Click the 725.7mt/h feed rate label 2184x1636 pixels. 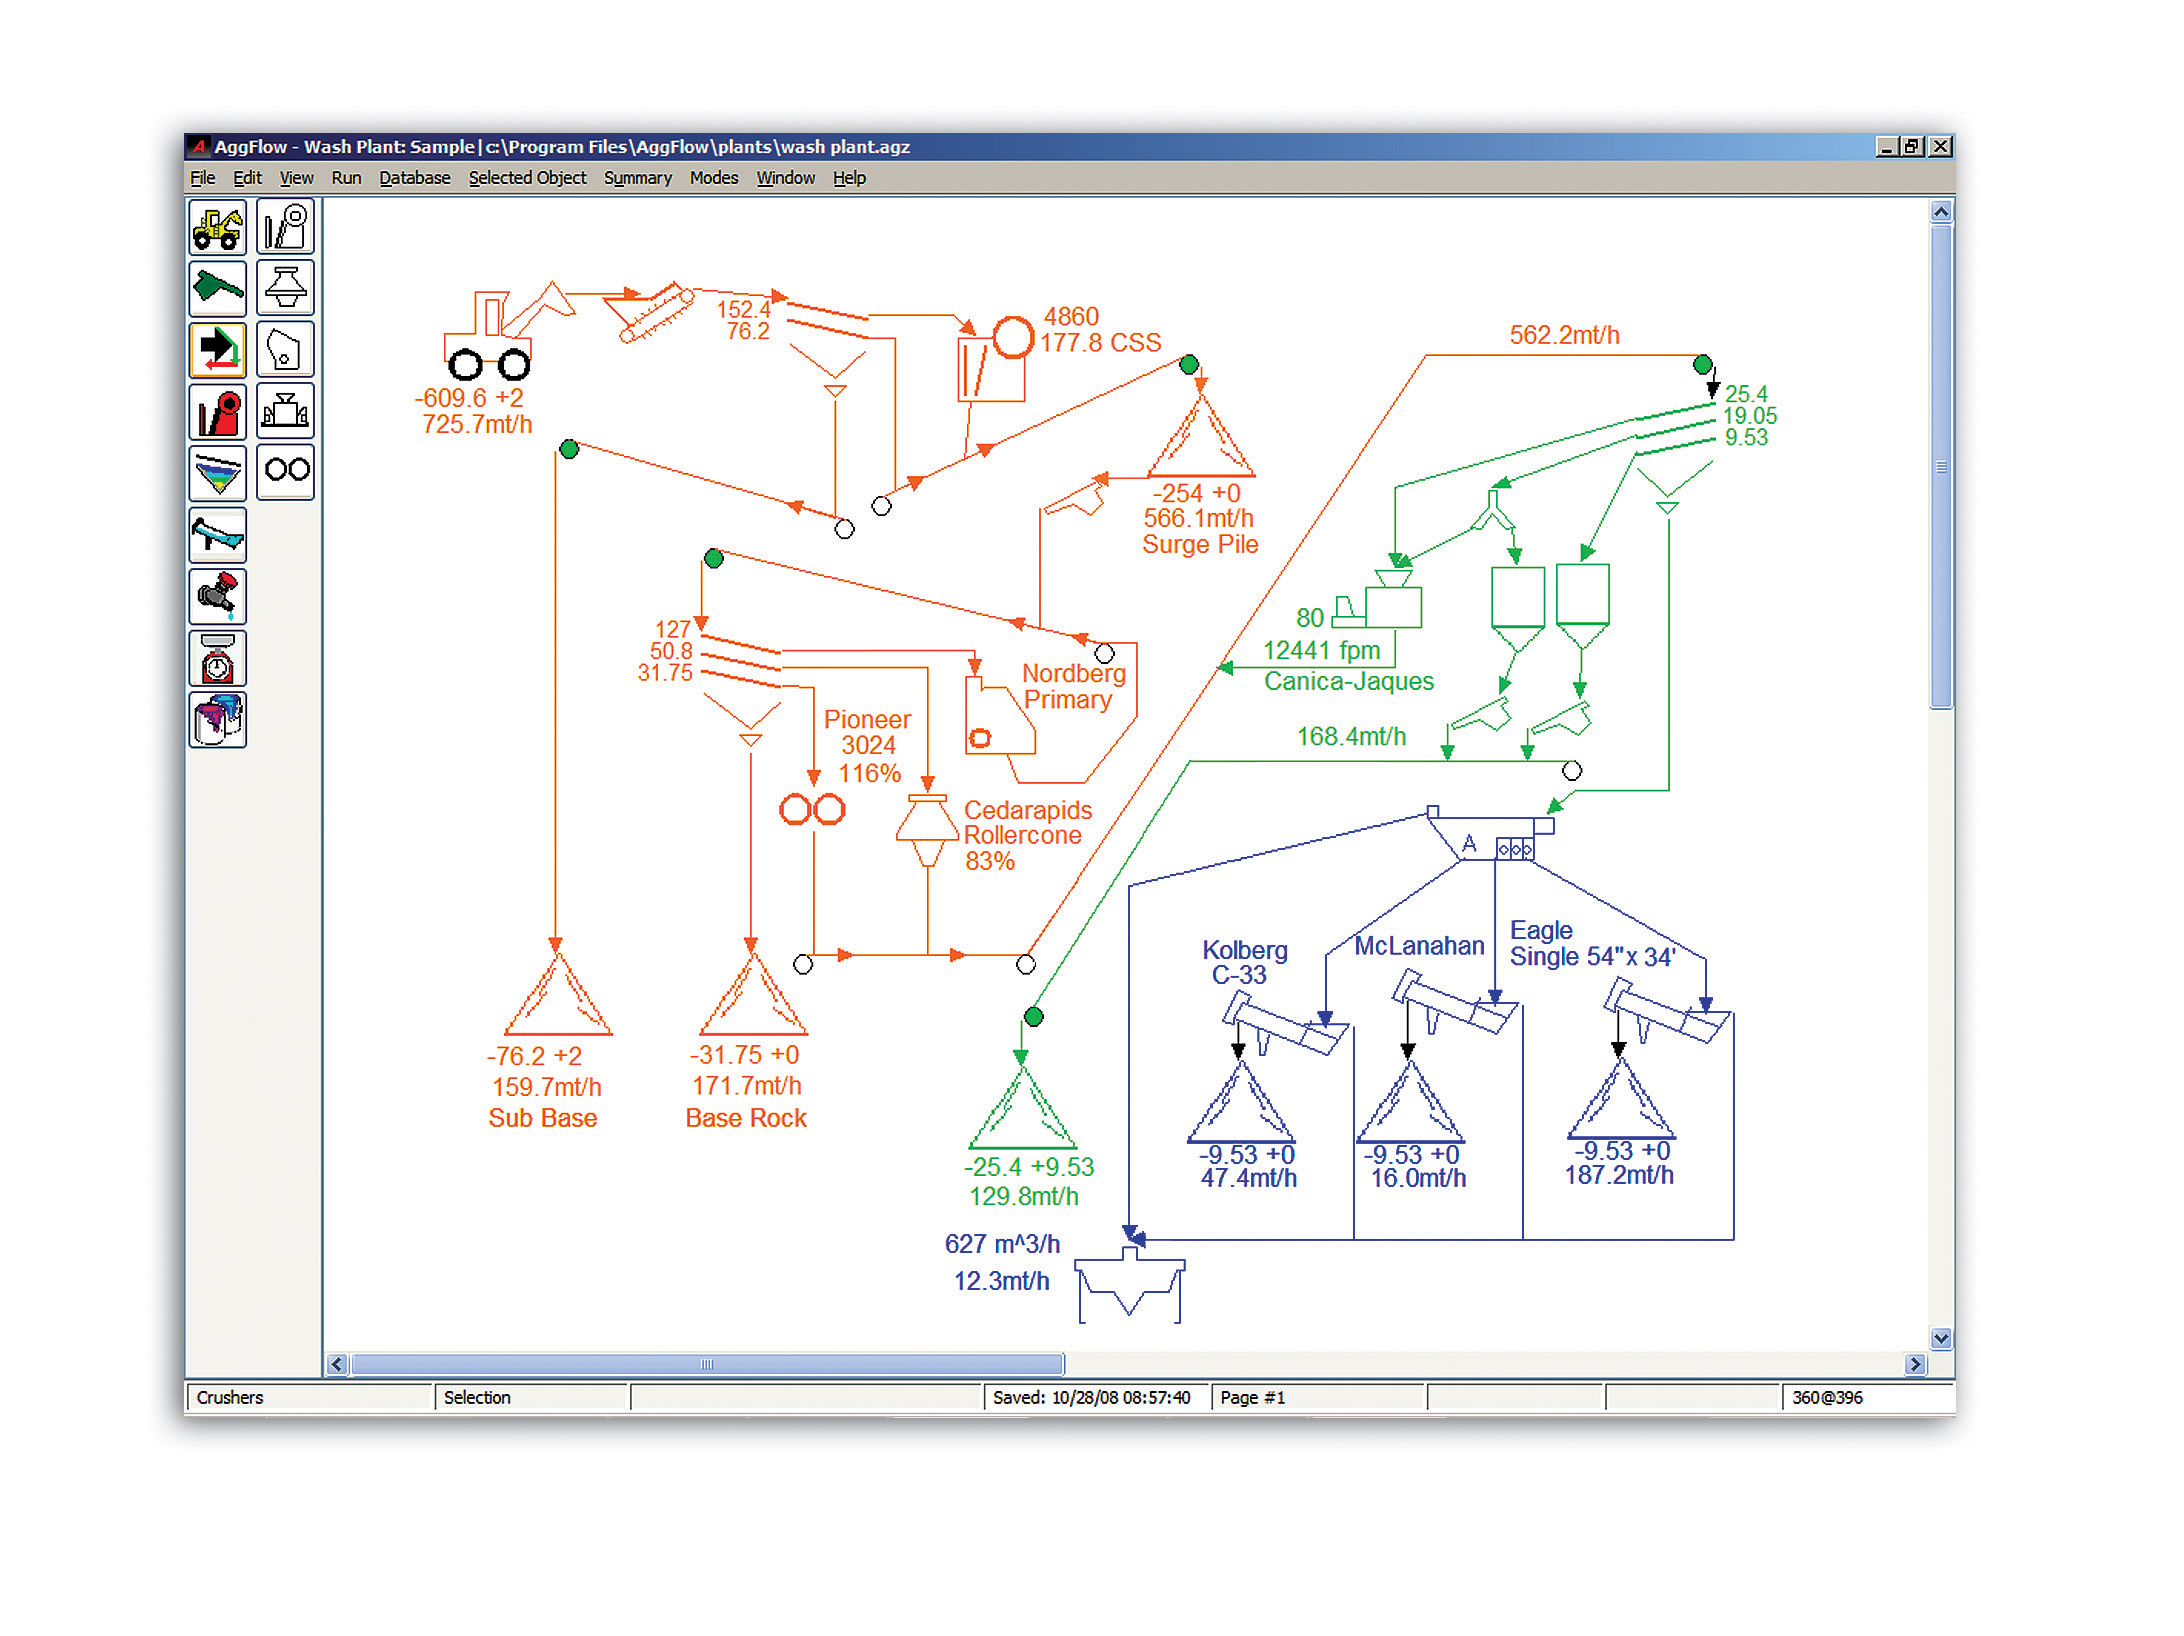coord(477,425)
